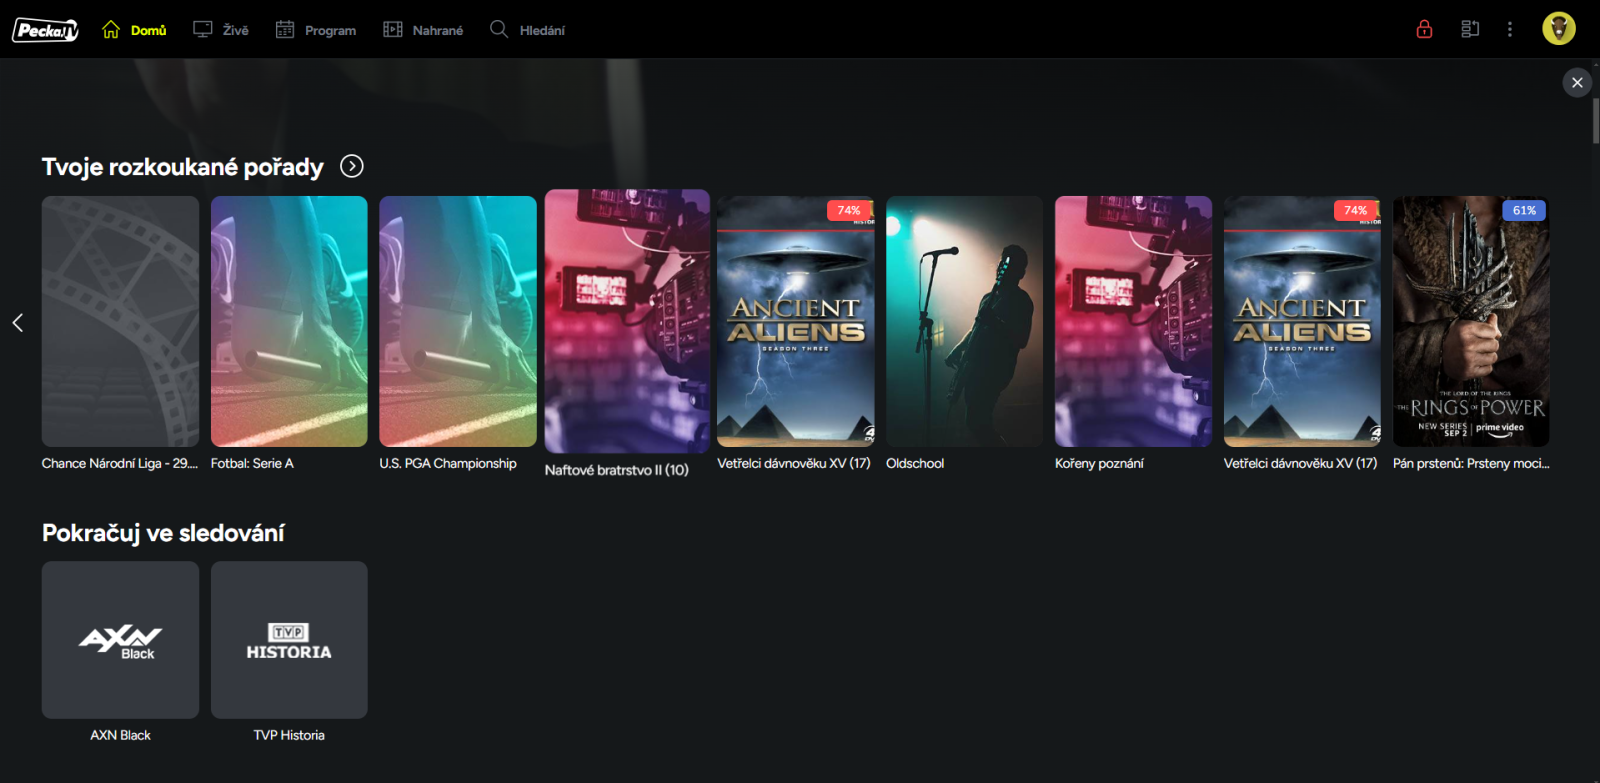Open the U.S. PGA Championship poster
Screen dimensions: 1600x783
coord(458,321)
